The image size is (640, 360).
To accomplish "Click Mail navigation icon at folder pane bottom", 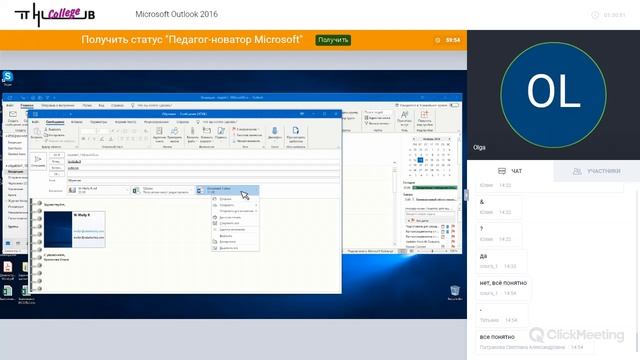I will [8, 243].
